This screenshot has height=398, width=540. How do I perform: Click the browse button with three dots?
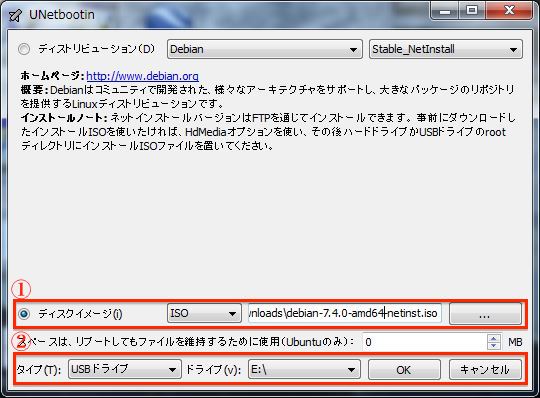pos(485,314)
